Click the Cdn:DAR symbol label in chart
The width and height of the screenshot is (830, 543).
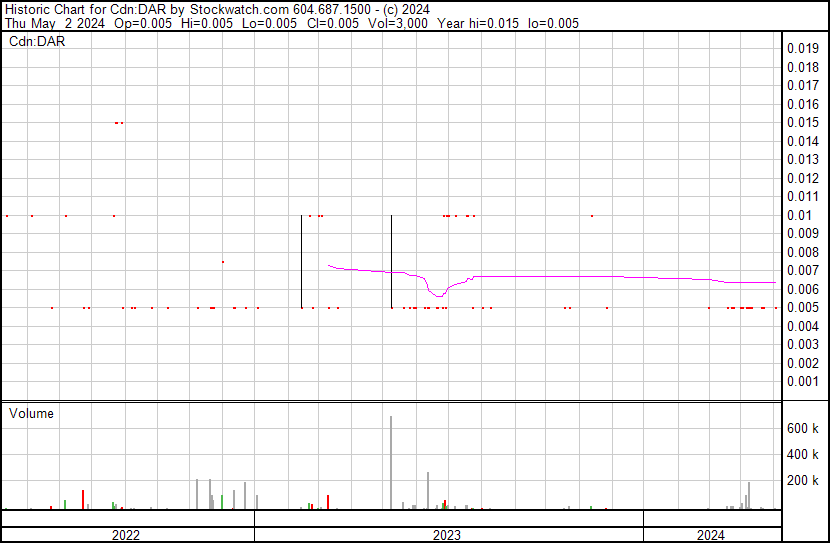(36, 42)
